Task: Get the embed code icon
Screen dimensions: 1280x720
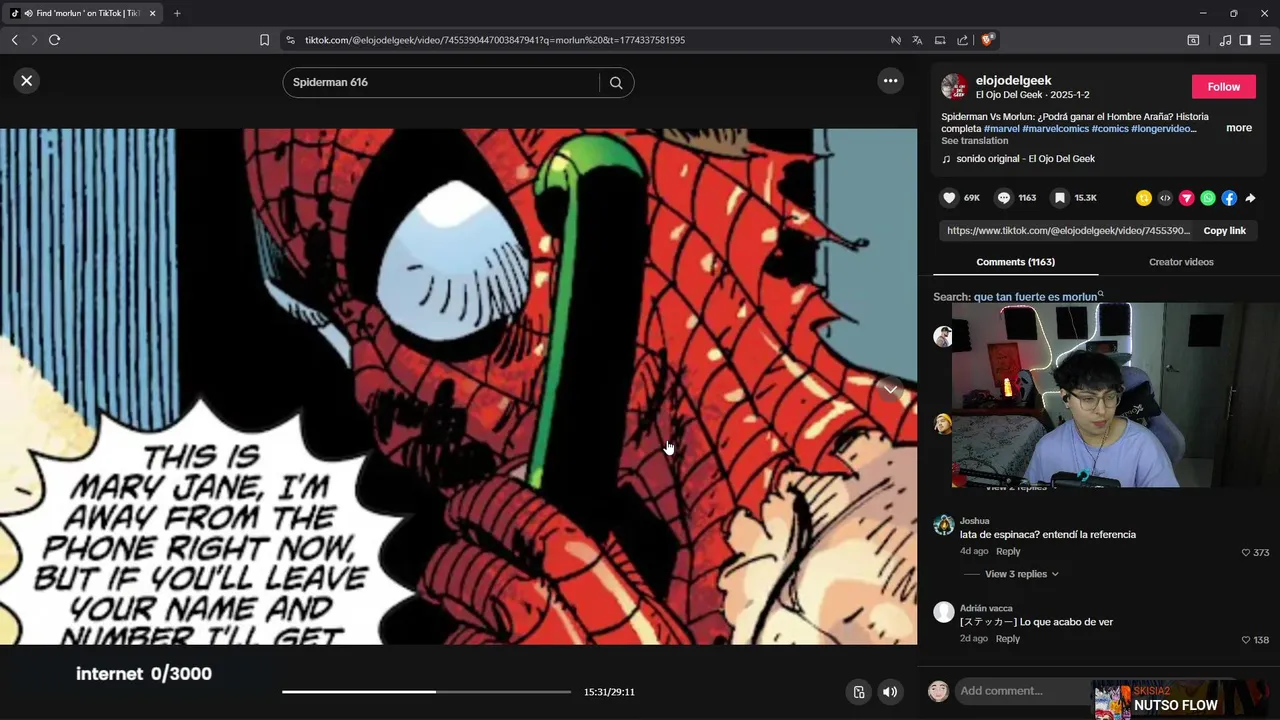Action: point(1165,198)
